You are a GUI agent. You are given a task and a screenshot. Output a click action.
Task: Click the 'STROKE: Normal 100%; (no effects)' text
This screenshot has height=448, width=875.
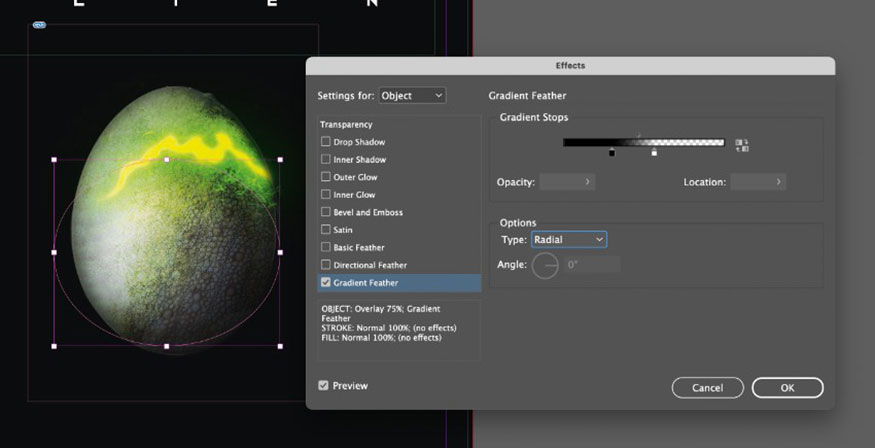click(x=389, y=328)
